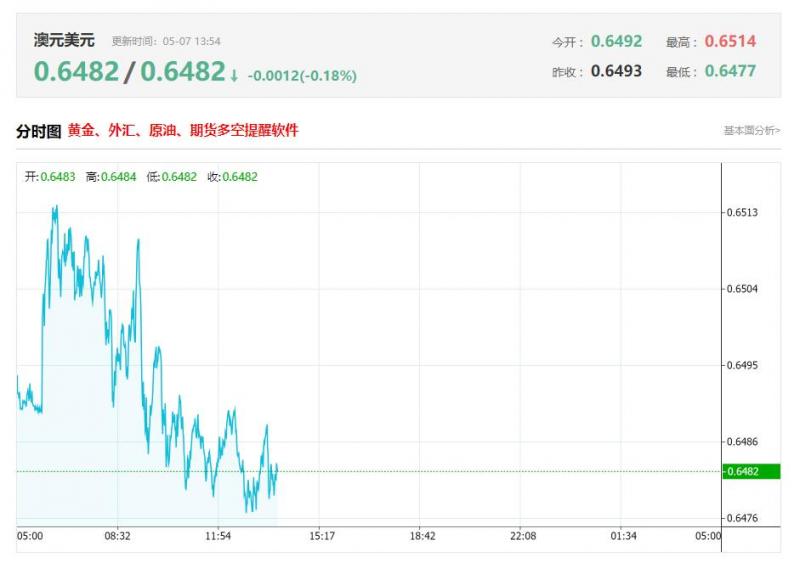Viewport: 800px width, 574px height.
Task: Click the down arrow beside the quote
Action: (234, 76)
